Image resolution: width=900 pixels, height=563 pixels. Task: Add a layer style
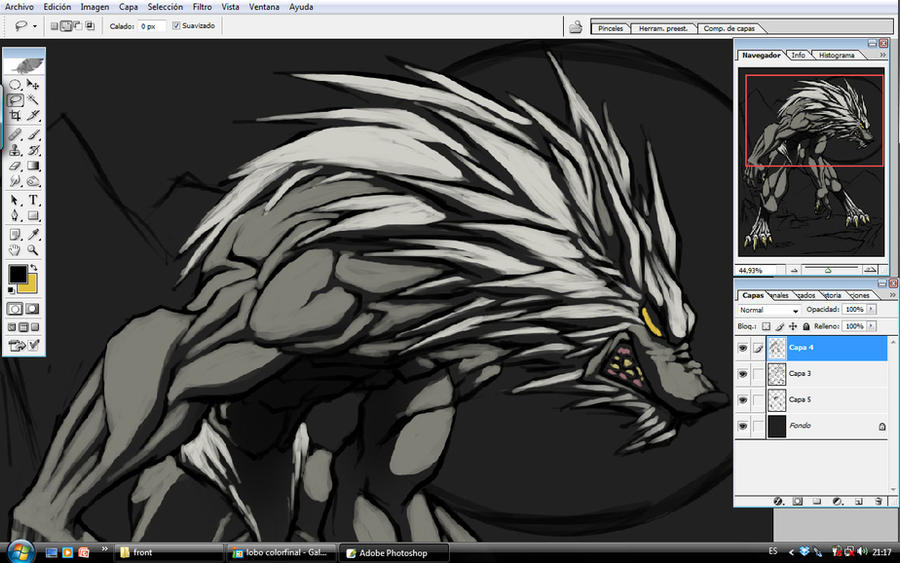pyautogui.click(x=778, y=501)
